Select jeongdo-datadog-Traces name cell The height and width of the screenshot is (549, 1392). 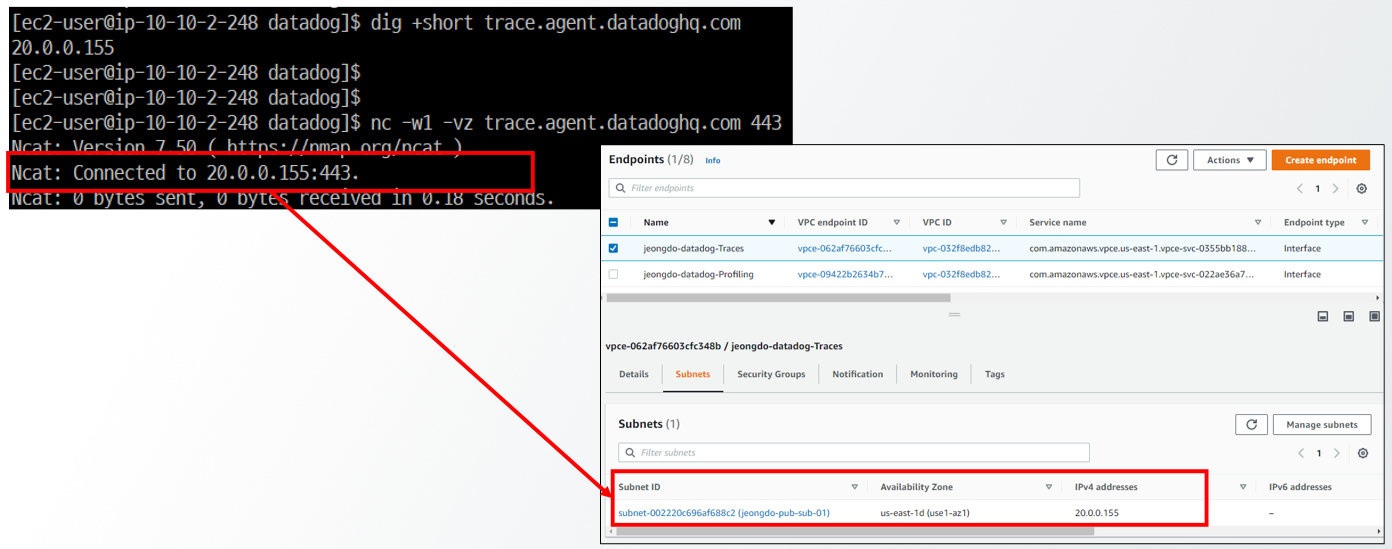tap(693, 248)
